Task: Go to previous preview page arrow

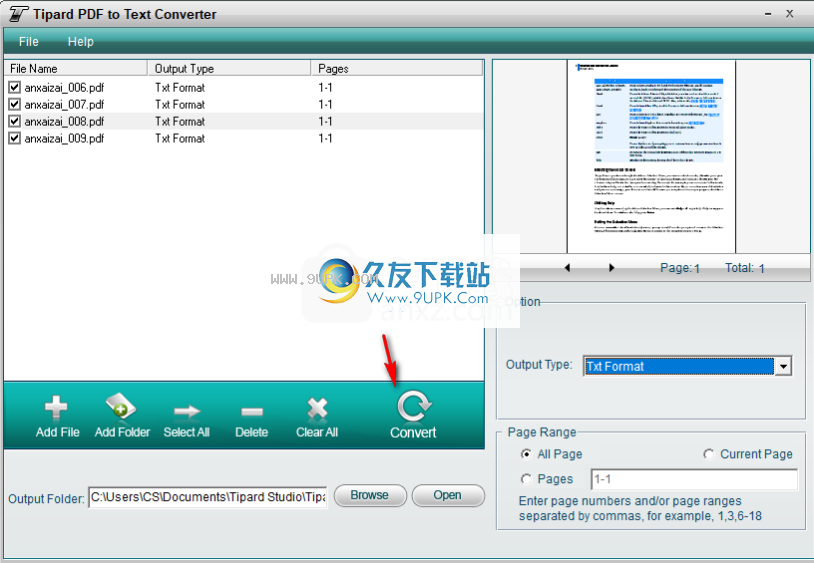Action: click(x=567, y=268)
